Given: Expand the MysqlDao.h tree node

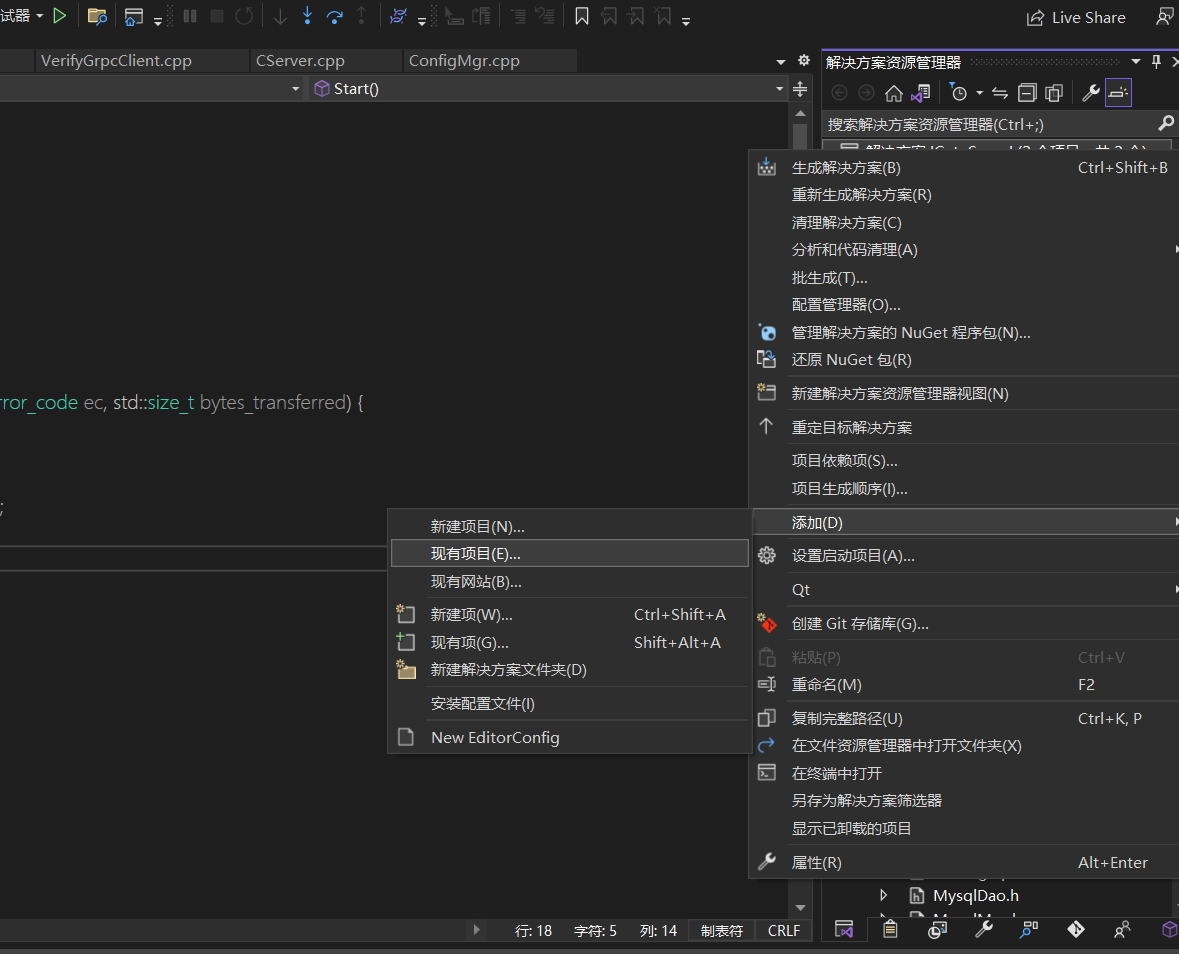Looking at the screenshot, I should [x=884, y=895].
